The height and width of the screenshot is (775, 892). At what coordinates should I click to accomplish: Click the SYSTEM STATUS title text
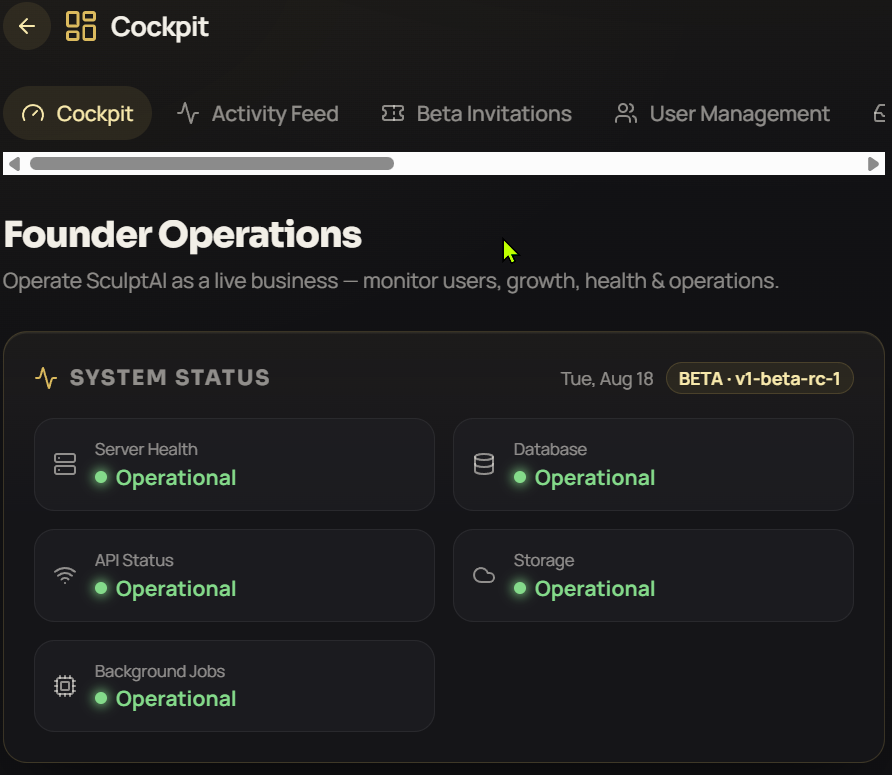[170, 378]
